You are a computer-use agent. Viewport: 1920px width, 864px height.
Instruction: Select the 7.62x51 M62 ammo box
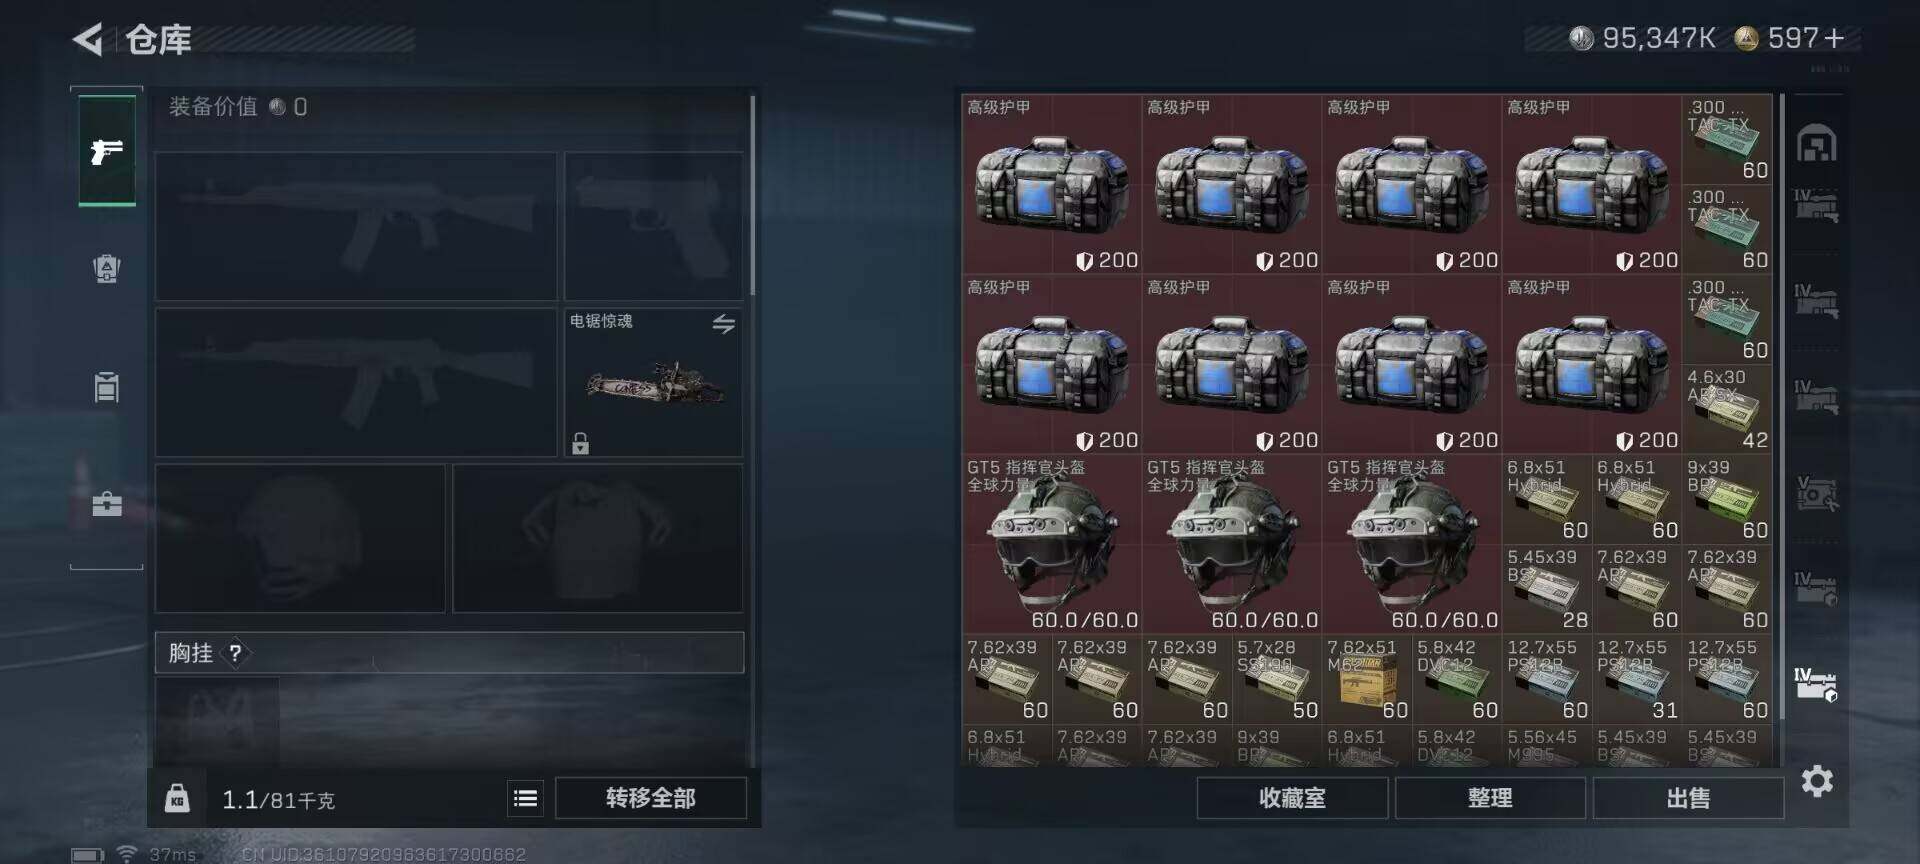[x=1366, y=679]
